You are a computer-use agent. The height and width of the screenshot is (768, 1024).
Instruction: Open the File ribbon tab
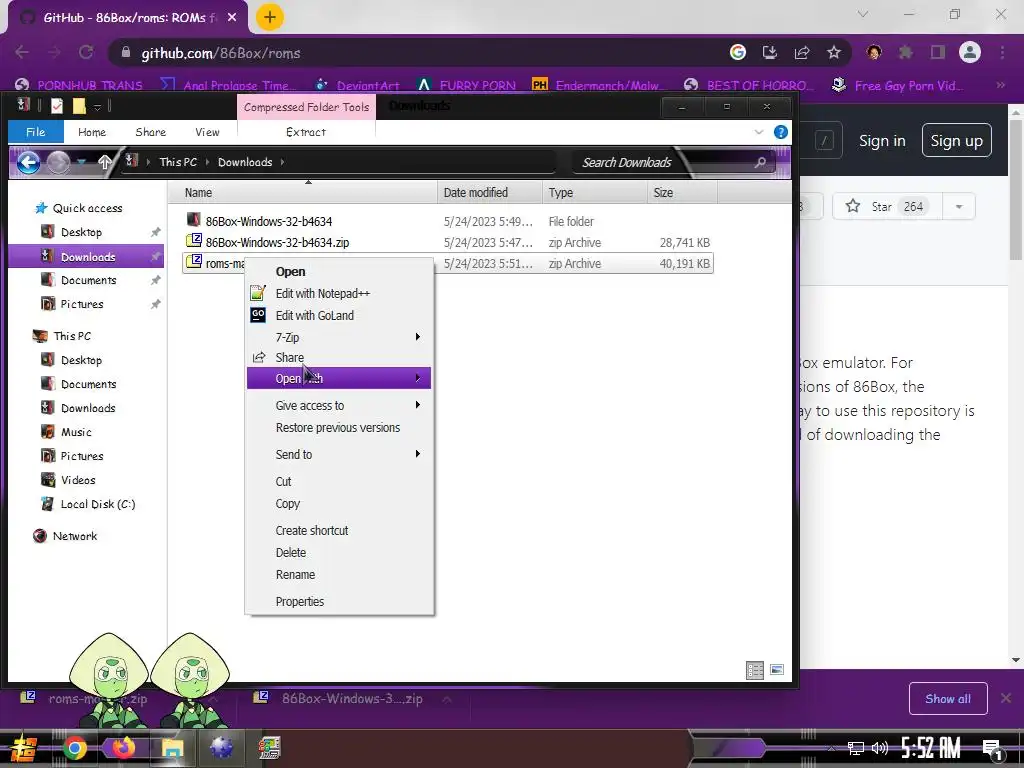tap(35, 132)
